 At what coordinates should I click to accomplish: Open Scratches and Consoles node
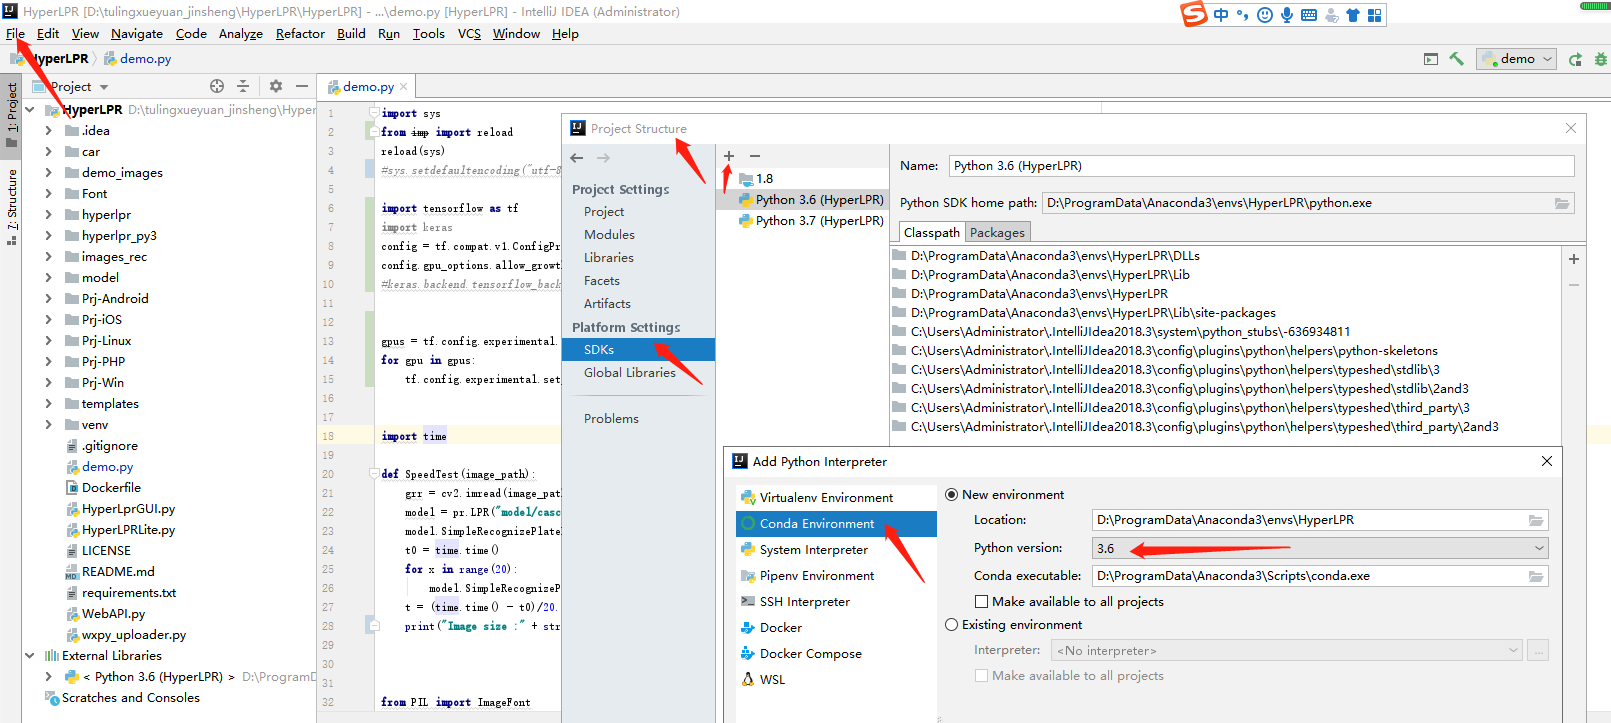click(131, 698)
